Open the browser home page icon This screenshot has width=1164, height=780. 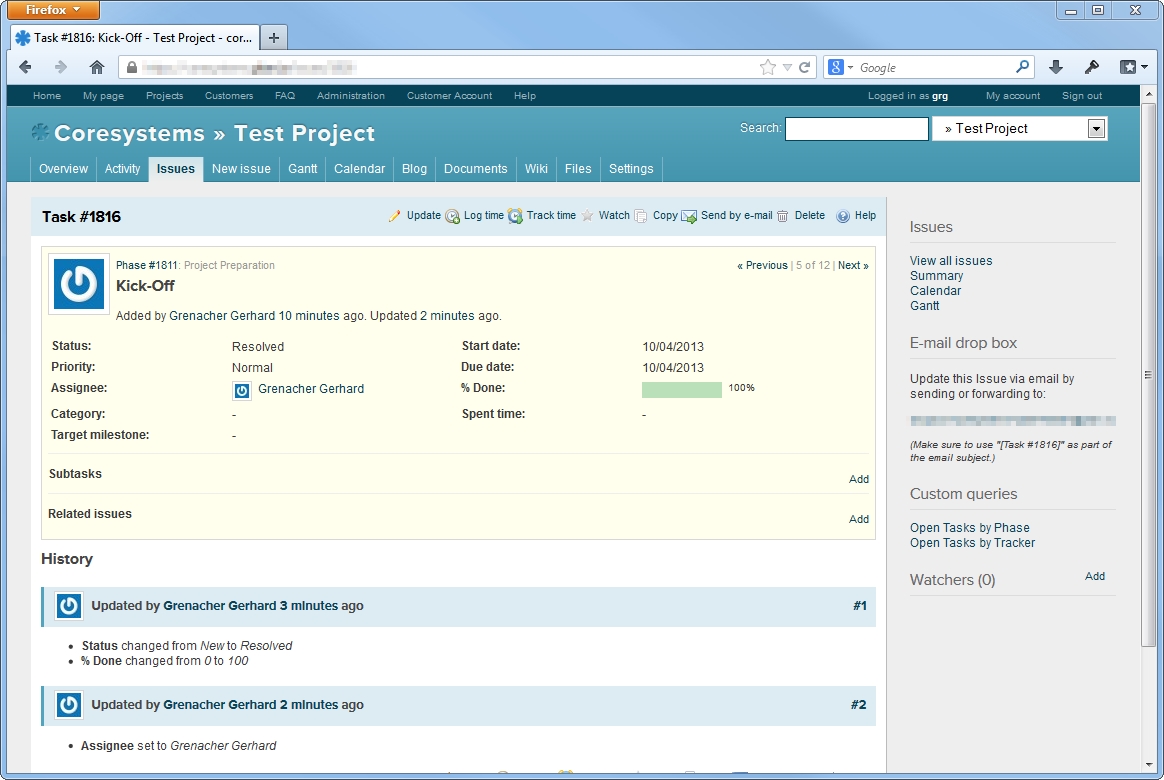(x=97, y=68)
